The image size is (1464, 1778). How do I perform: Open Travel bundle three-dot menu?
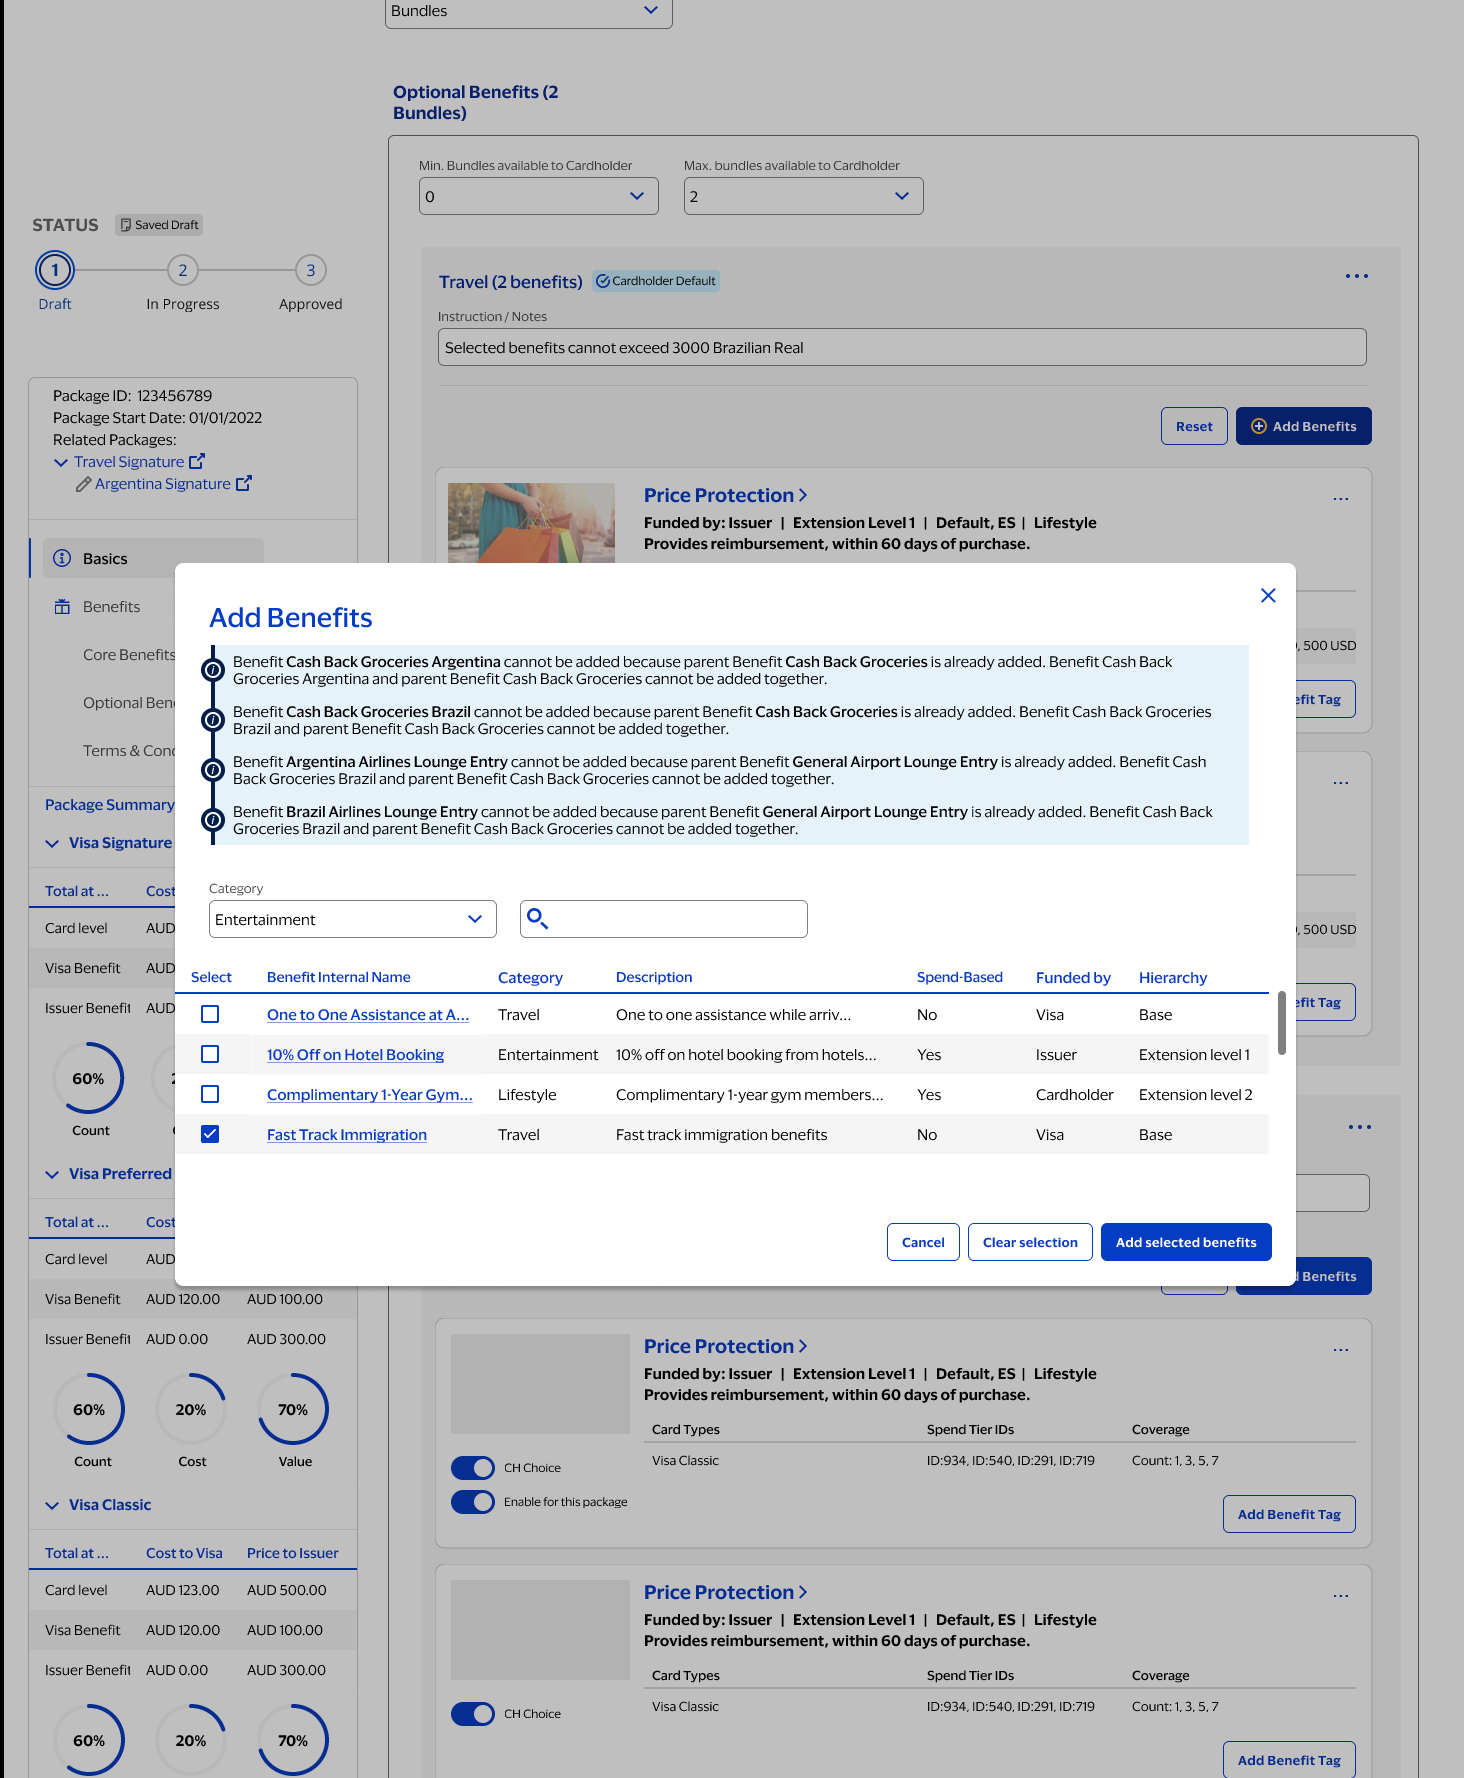(1357, 276)
